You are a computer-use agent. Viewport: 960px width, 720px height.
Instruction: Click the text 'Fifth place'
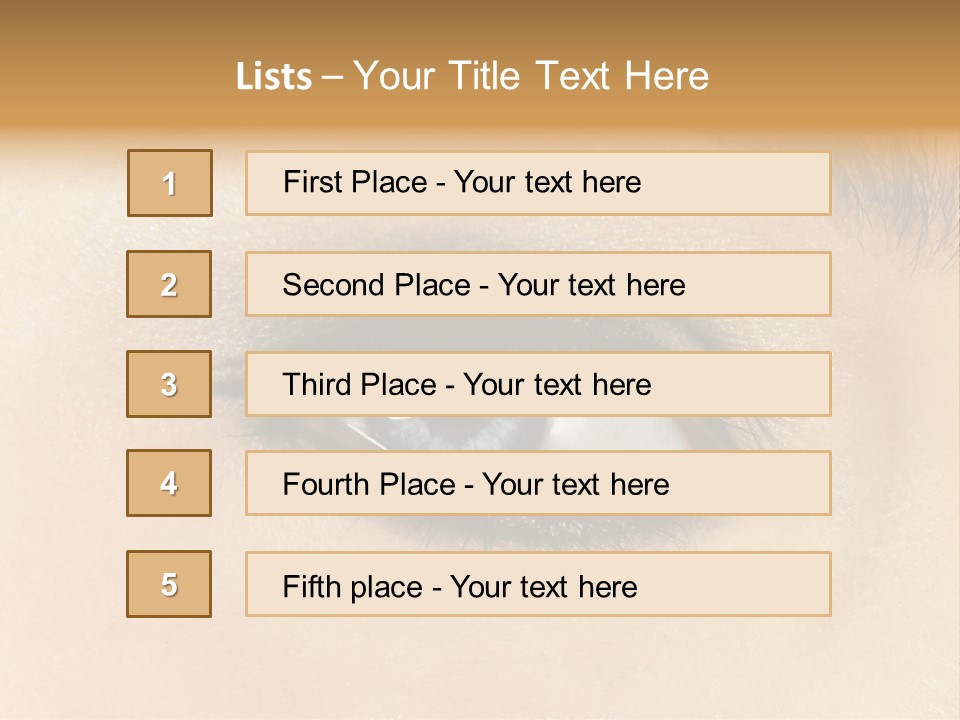pyautogui.click(x=352, y=587)
